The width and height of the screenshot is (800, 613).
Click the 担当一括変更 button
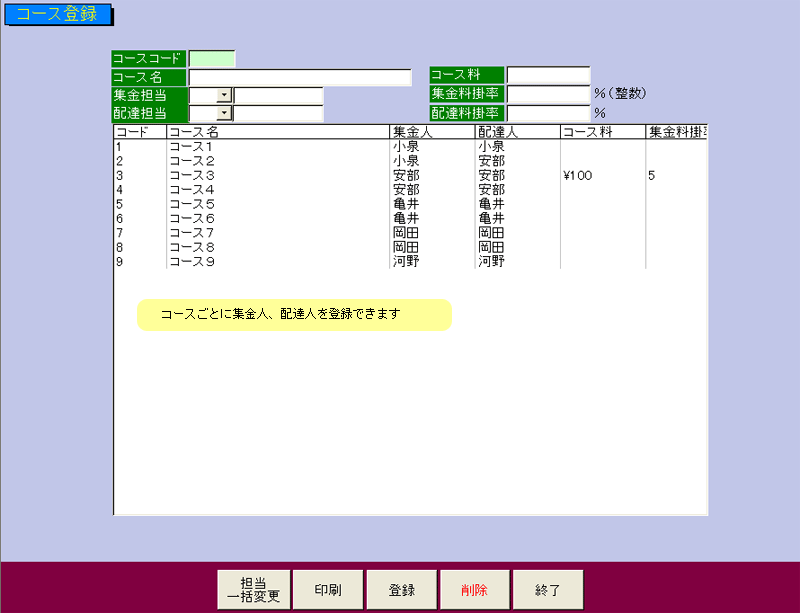[254, 590]
